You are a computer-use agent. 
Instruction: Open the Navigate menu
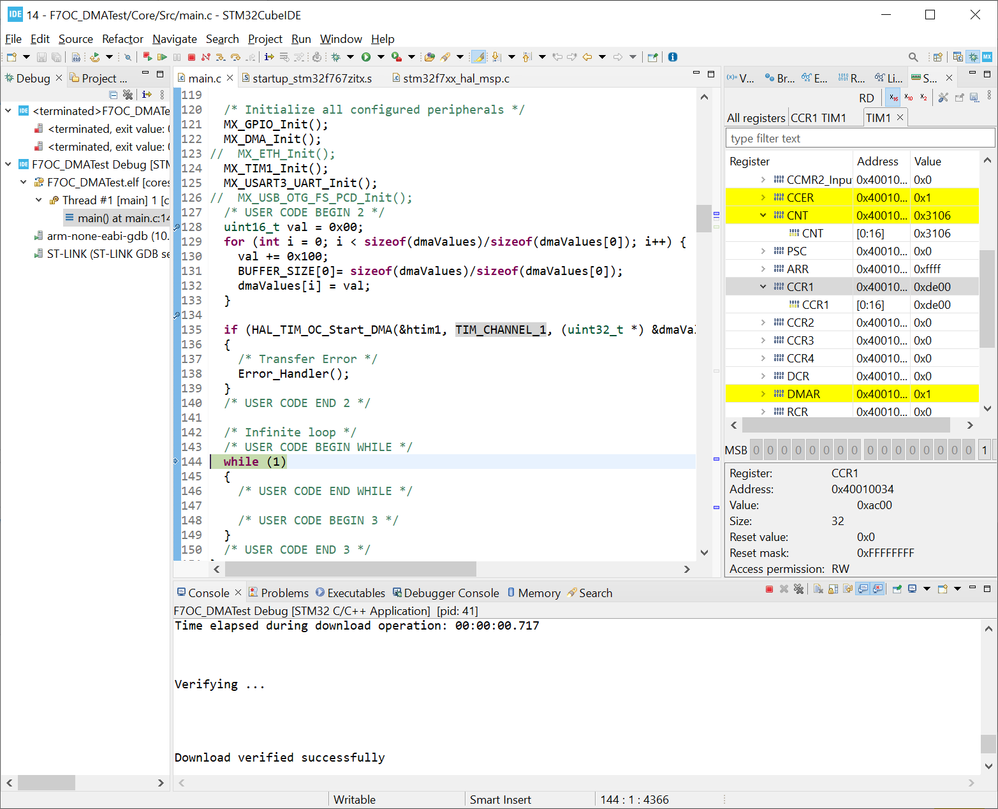click(174, 39)
